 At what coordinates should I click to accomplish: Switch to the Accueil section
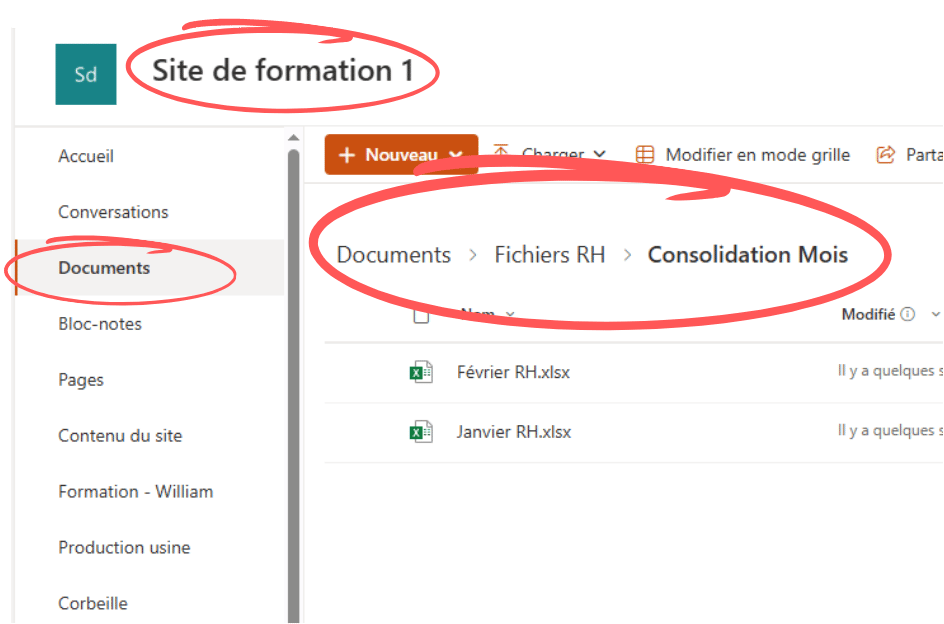[x=86, y=156]
